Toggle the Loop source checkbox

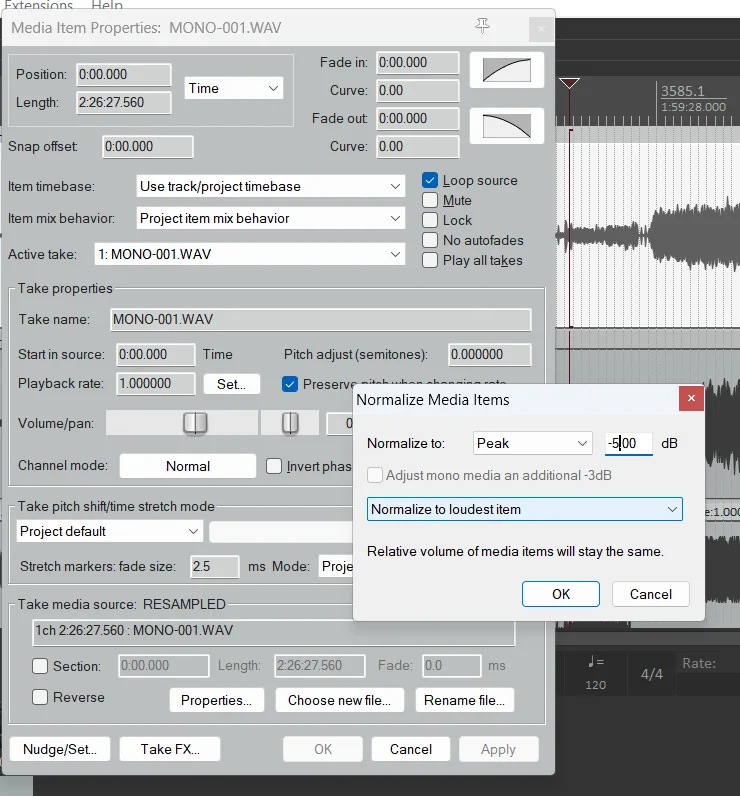point(429,180)
